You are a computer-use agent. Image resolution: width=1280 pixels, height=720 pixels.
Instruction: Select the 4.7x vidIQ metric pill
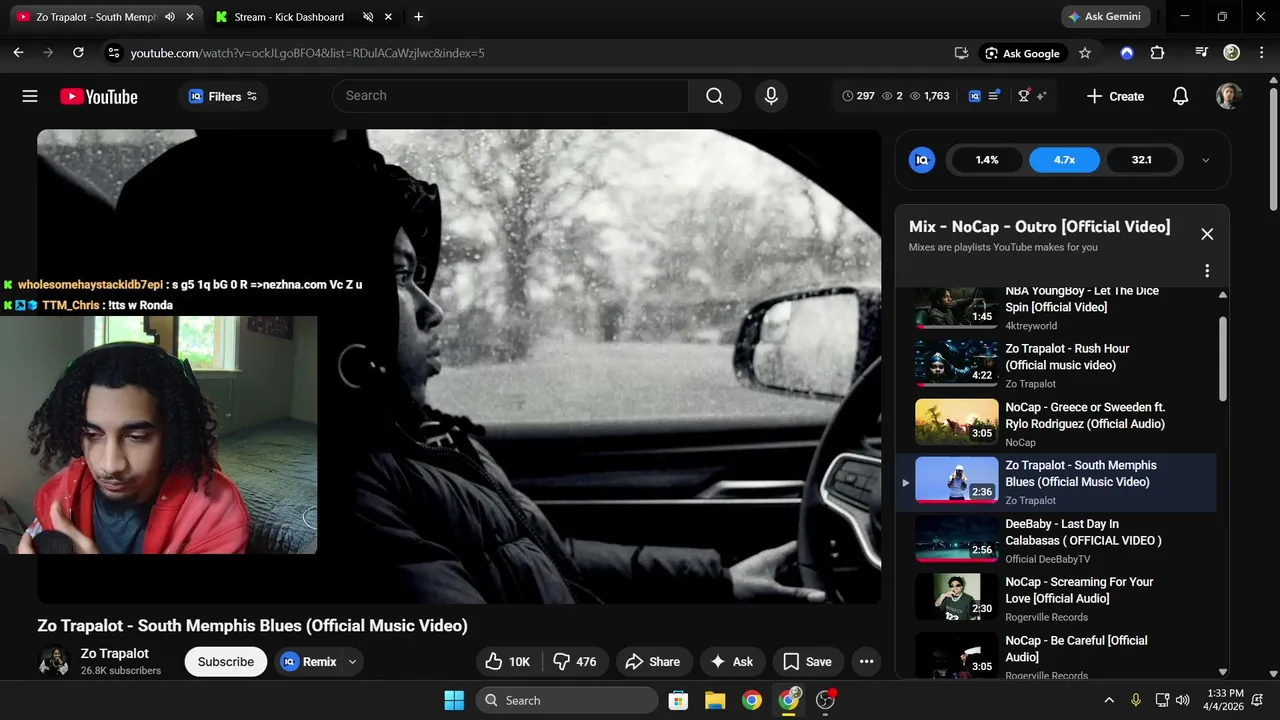tap(1064, 160)
